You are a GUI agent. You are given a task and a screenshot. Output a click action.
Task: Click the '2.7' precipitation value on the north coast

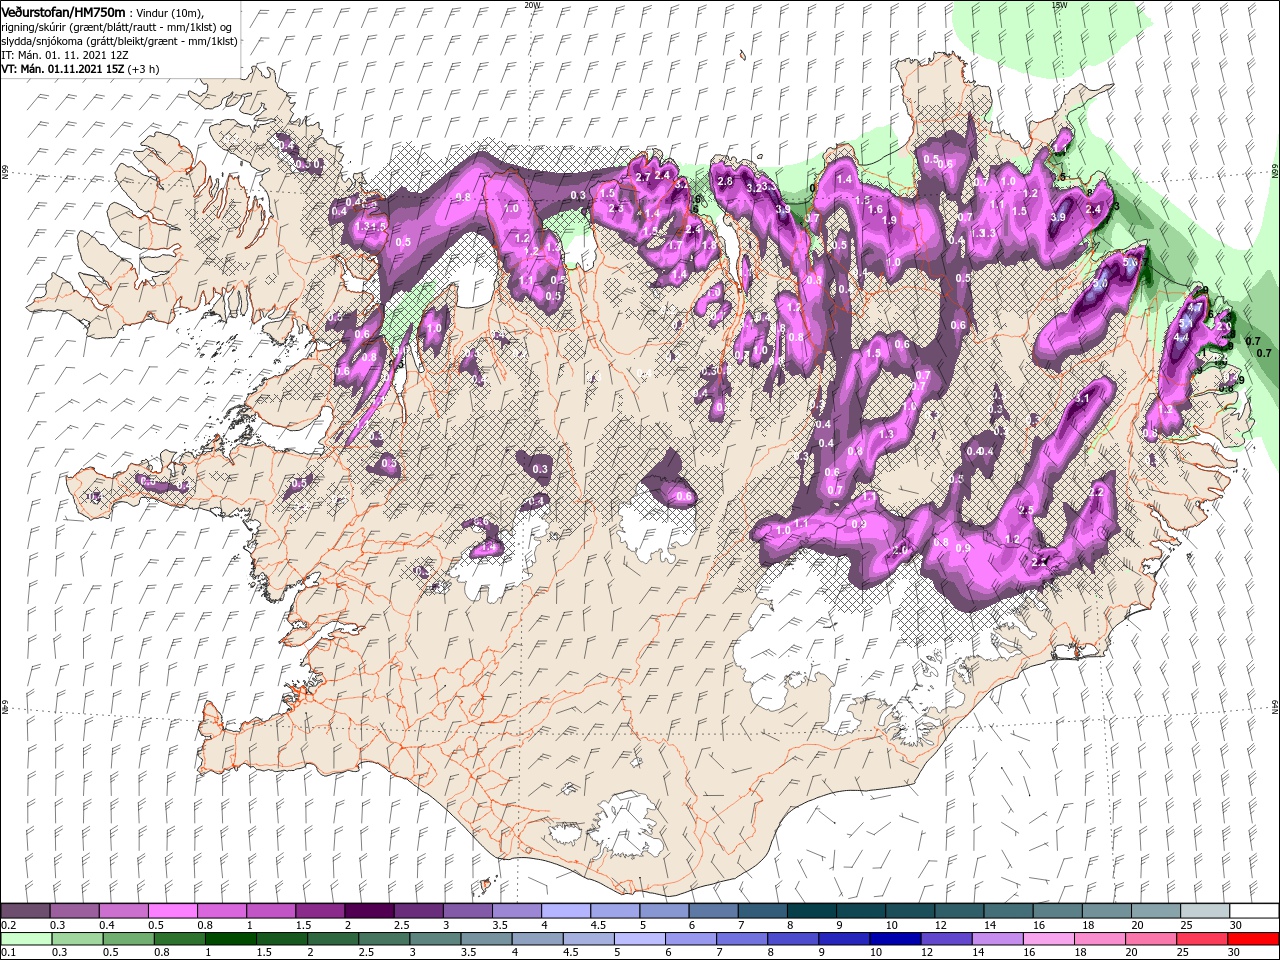(643, 177)
